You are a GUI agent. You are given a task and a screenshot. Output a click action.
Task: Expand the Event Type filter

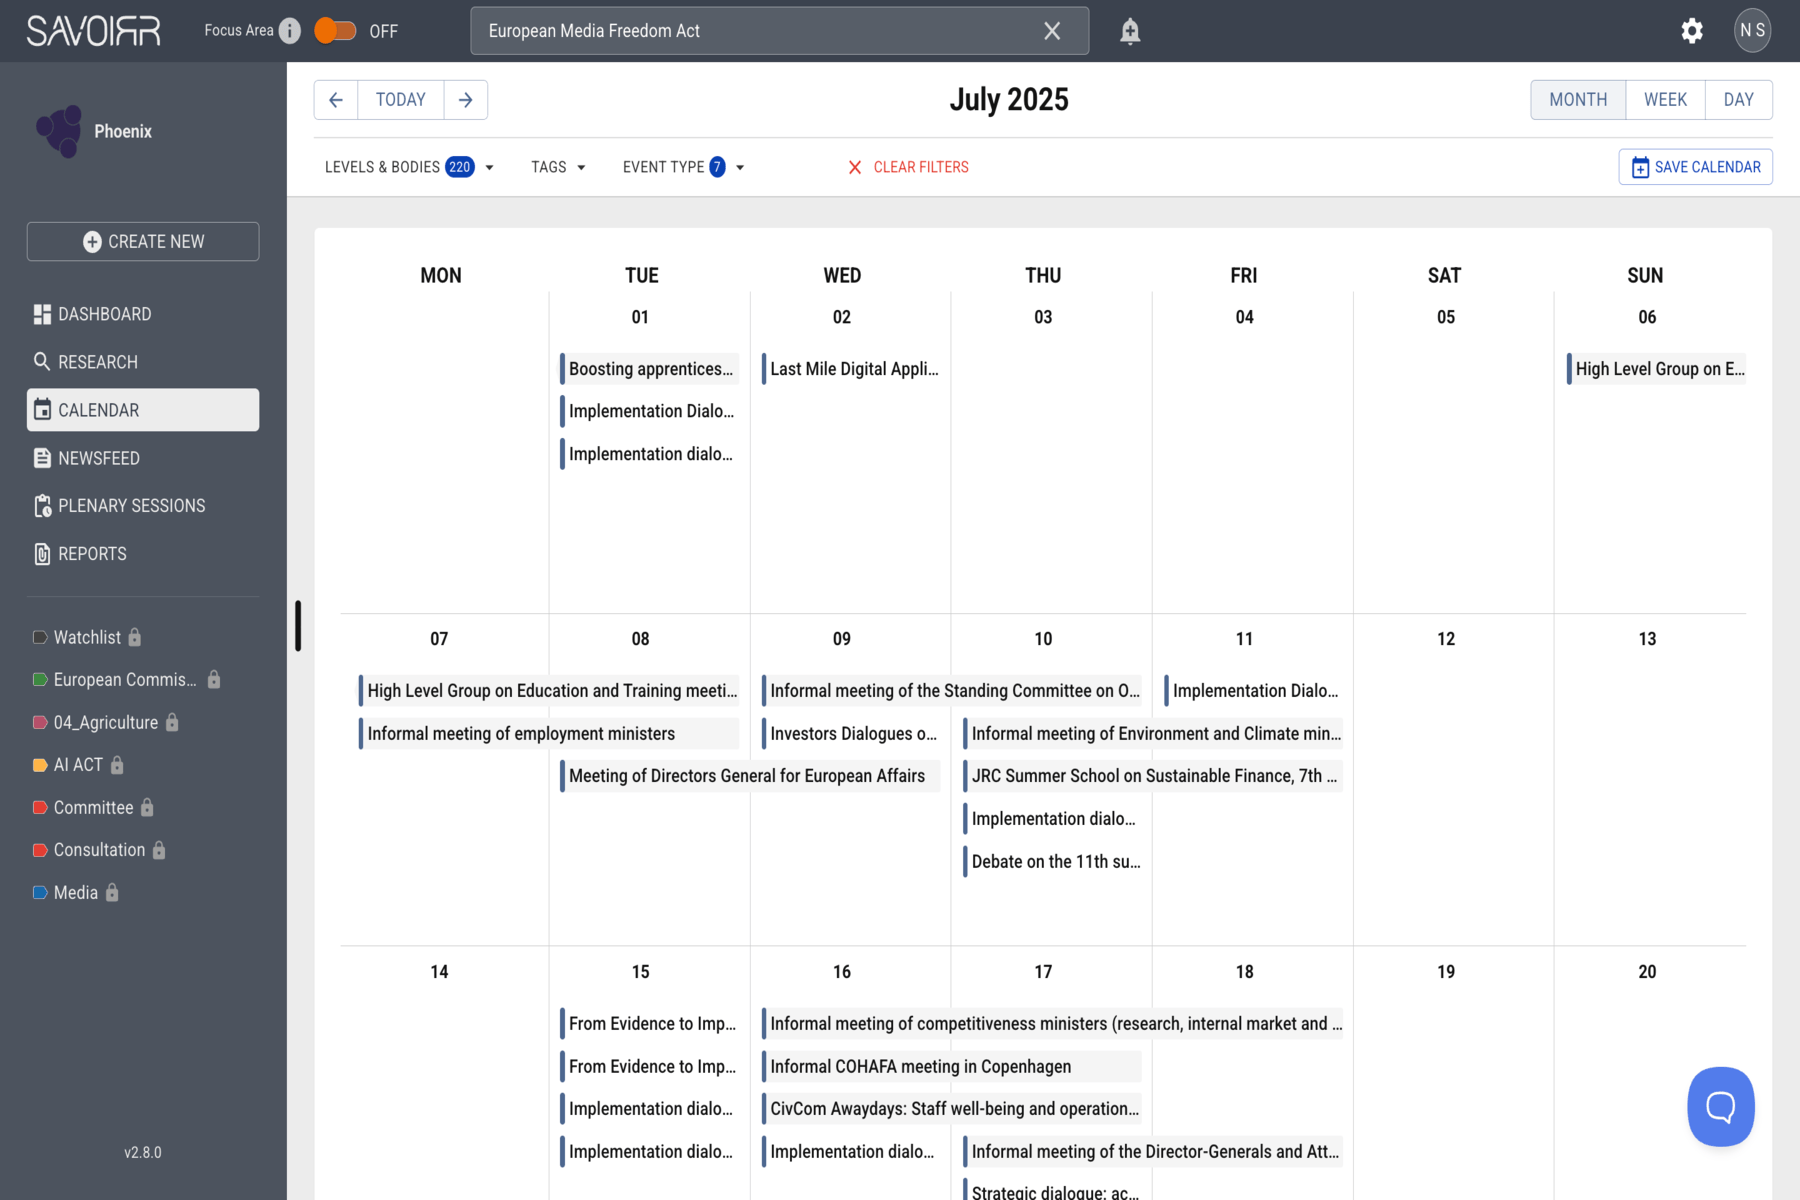[x=684, y=167]
